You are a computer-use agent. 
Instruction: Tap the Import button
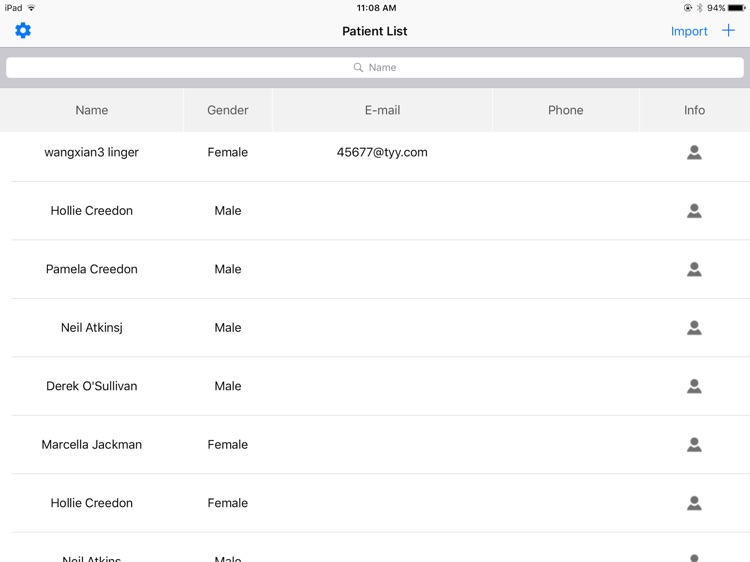(689, 31)
